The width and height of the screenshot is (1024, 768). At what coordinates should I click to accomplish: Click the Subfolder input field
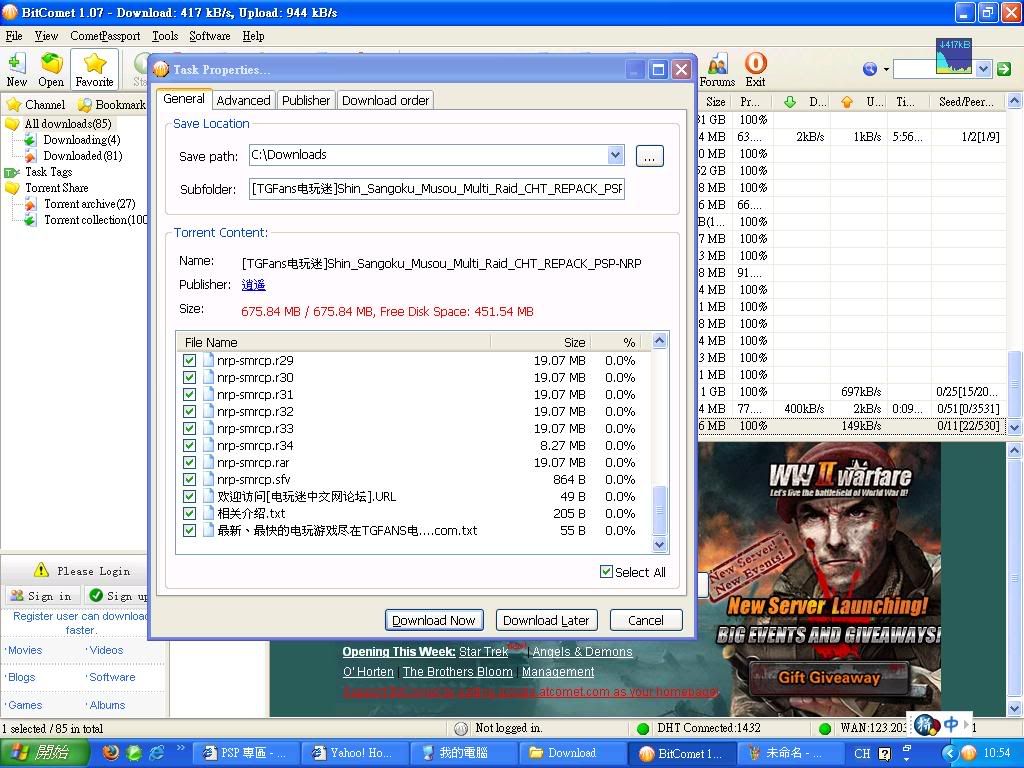coord(437,189)
